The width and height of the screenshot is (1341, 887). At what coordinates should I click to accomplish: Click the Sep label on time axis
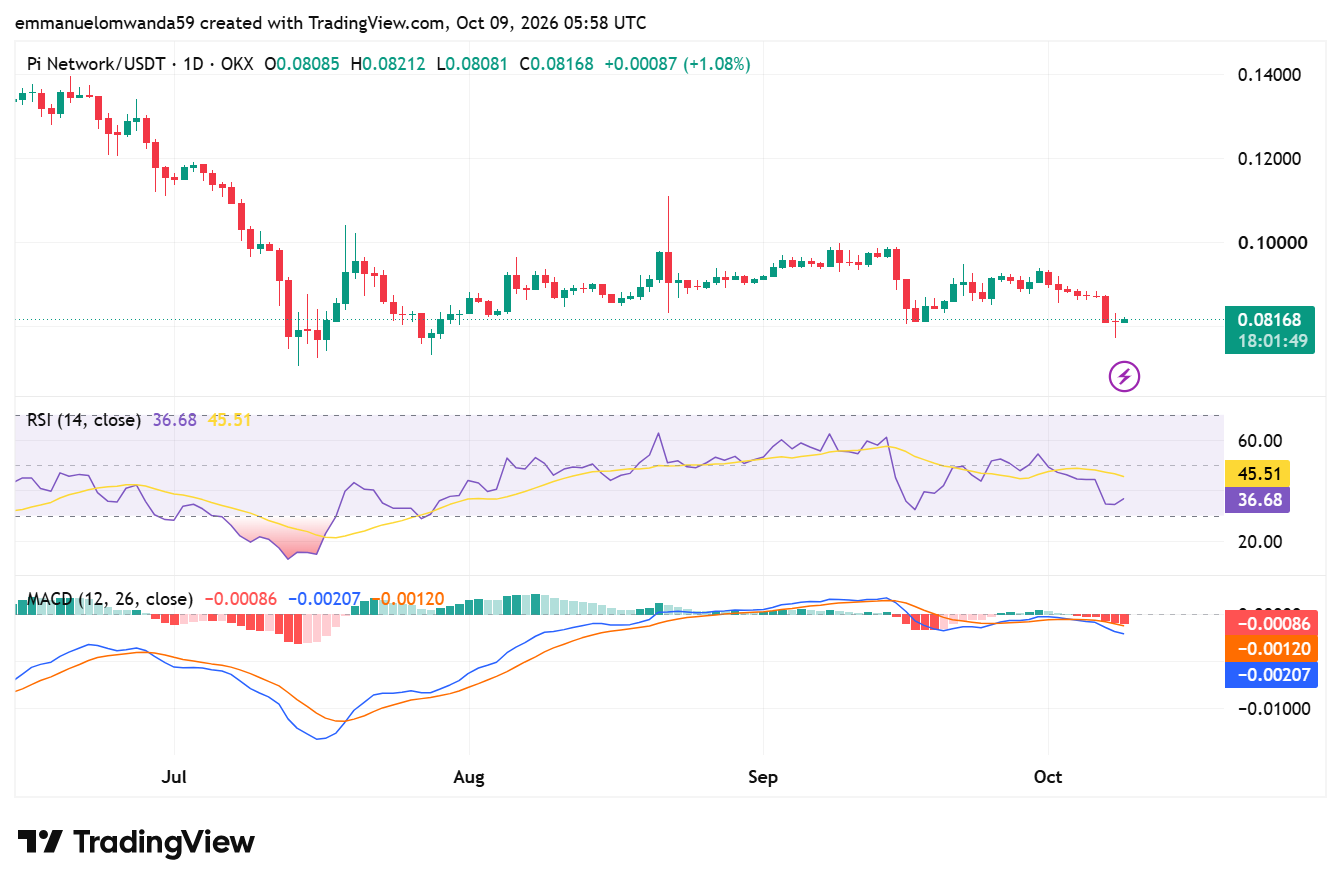click(763, 777)
